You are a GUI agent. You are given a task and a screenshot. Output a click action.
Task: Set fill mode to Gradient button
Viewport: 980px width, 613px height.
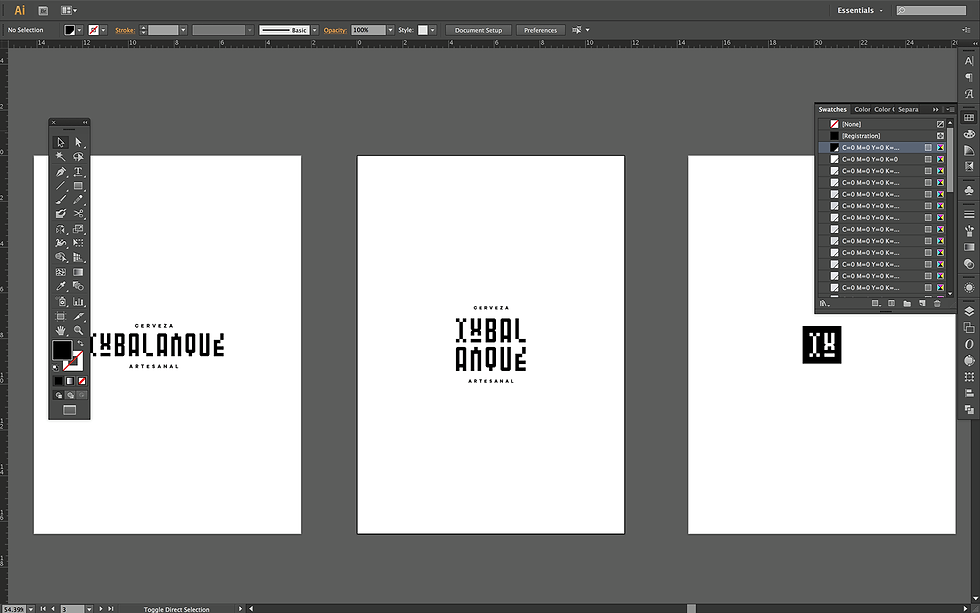point(70,381)
